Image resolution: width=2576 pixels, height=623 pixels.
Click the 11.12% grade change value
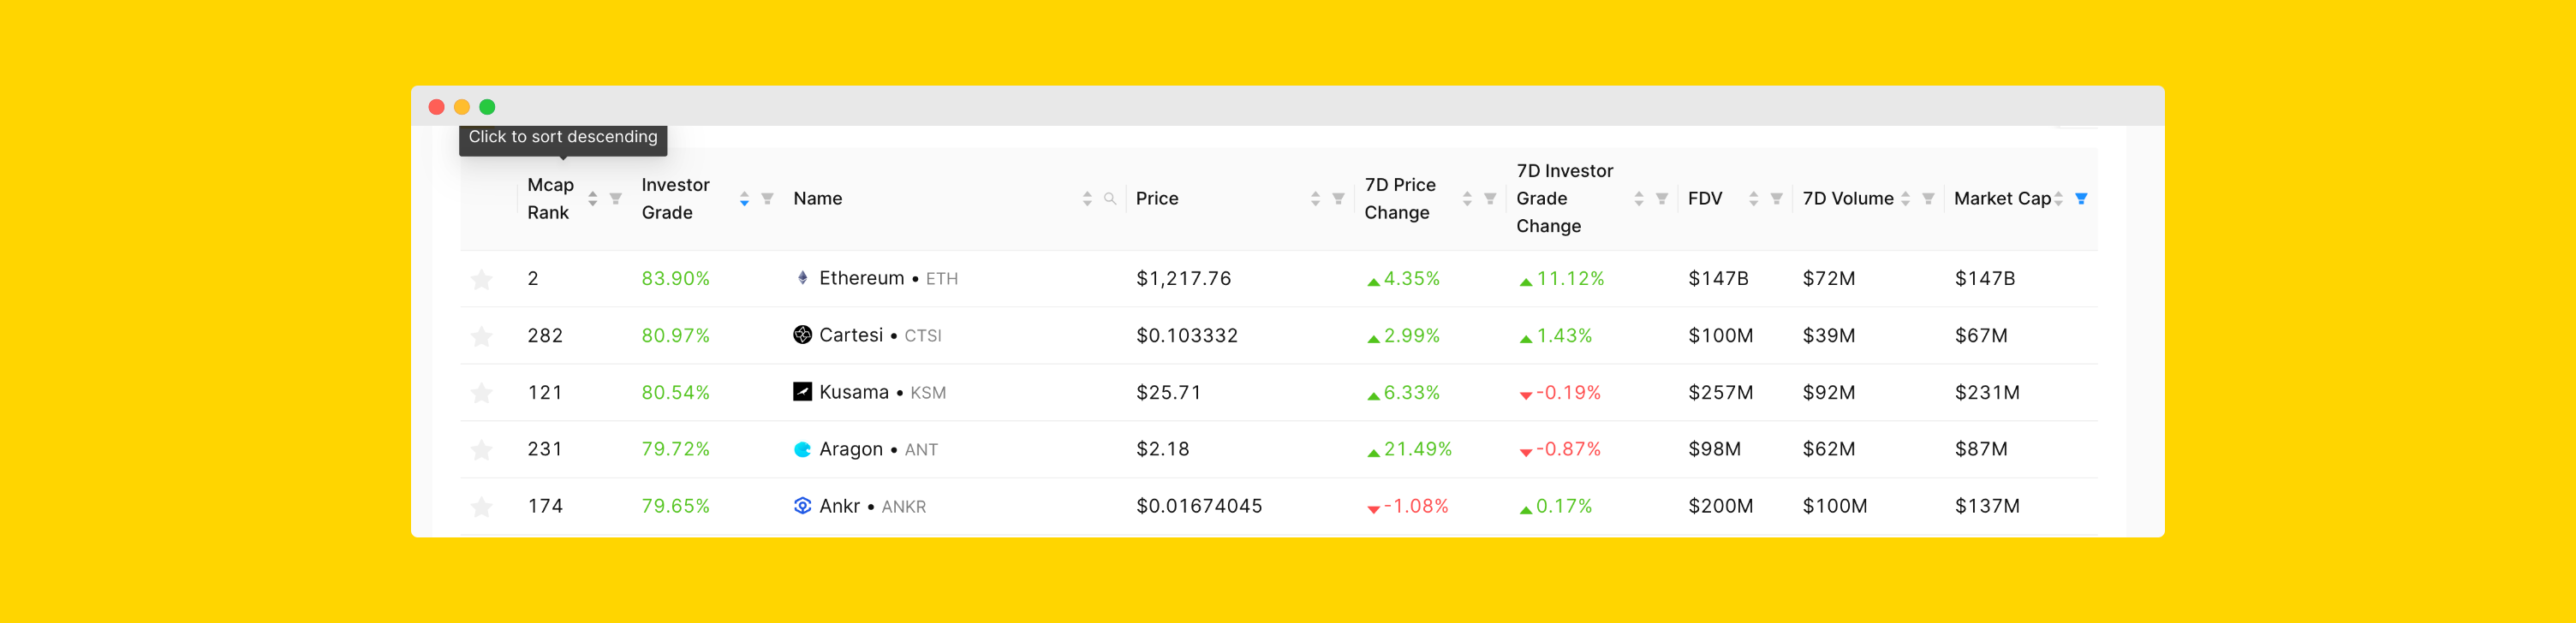[x=1569, y=279]
